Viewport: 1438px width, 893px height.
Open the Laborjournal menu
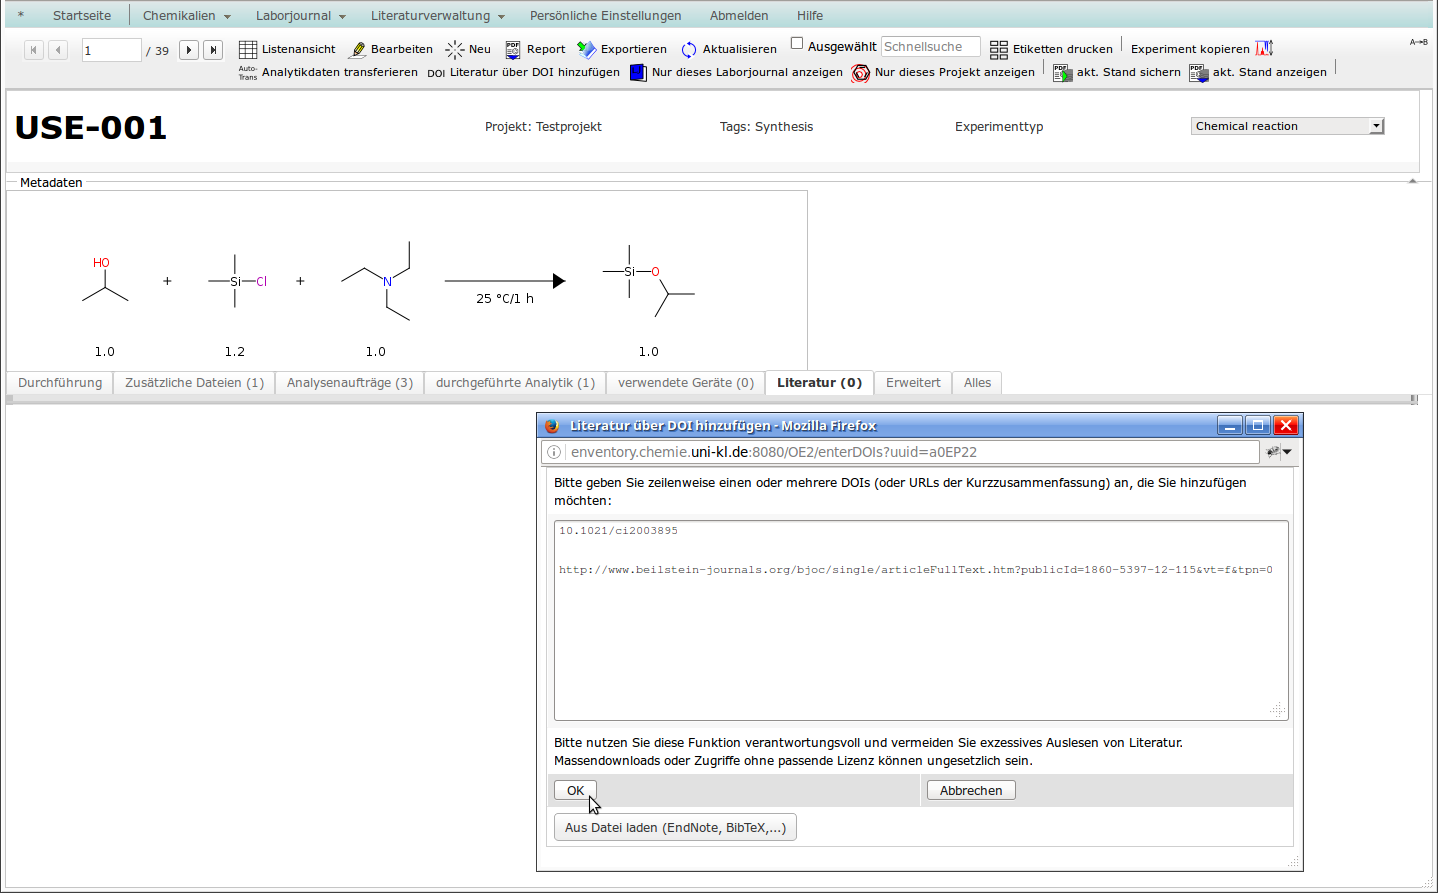(301, 16)
